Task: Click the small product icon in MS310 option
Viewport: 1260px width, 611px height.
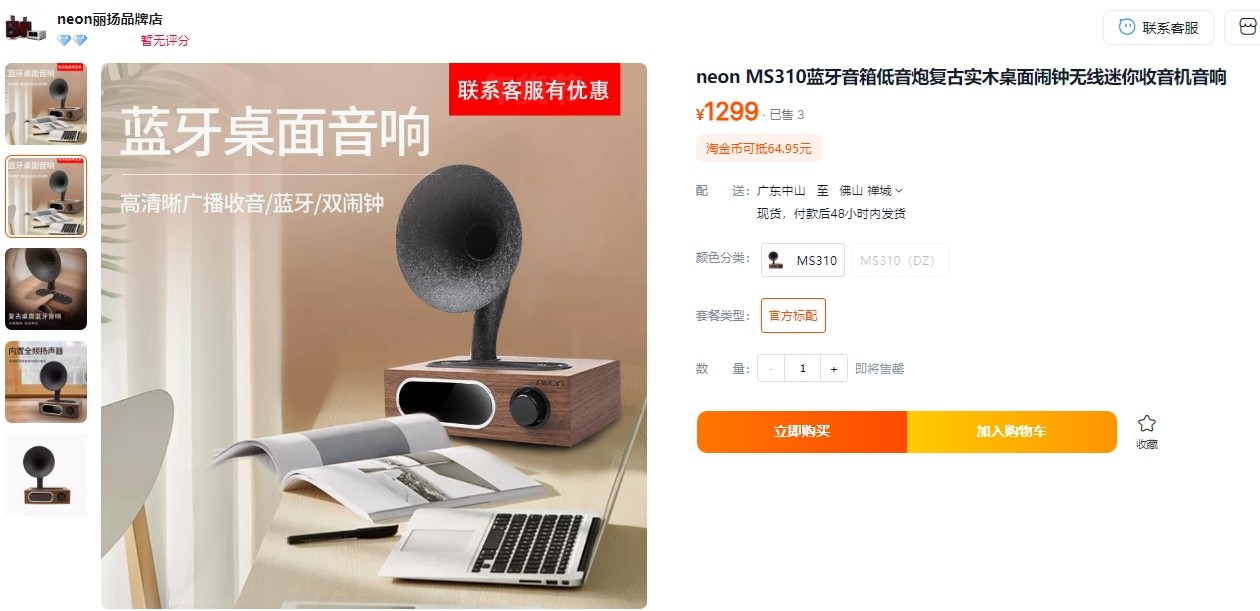Action: pos(776,260)
